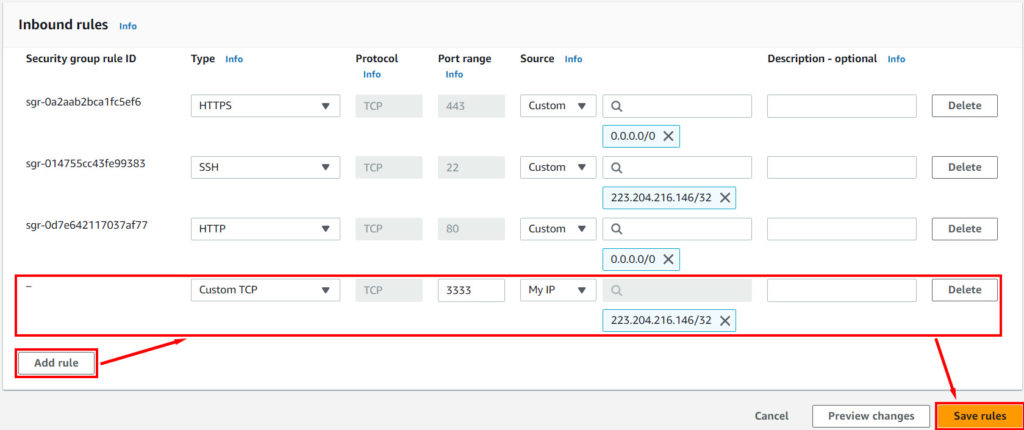Click the port range field showing 3333
Image resolution: width=1024 pixels, height=430 pixels.
(471, 290)
